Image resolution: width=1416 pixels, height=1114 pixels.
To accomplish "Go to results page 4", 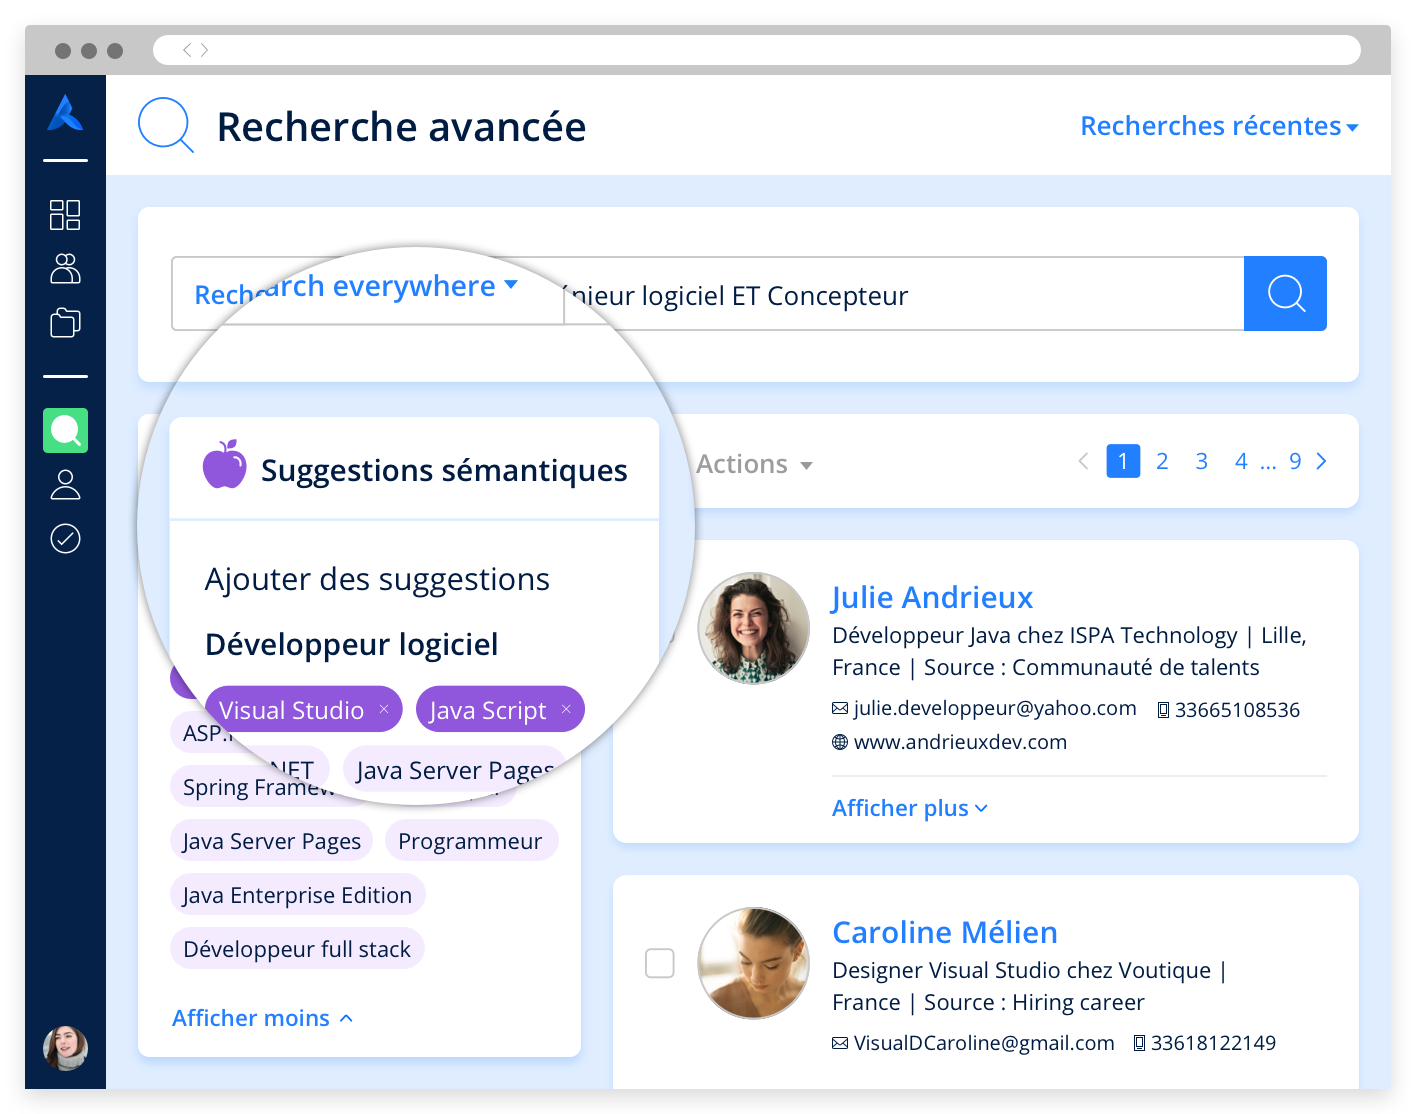I will [x=1241, y=461].
